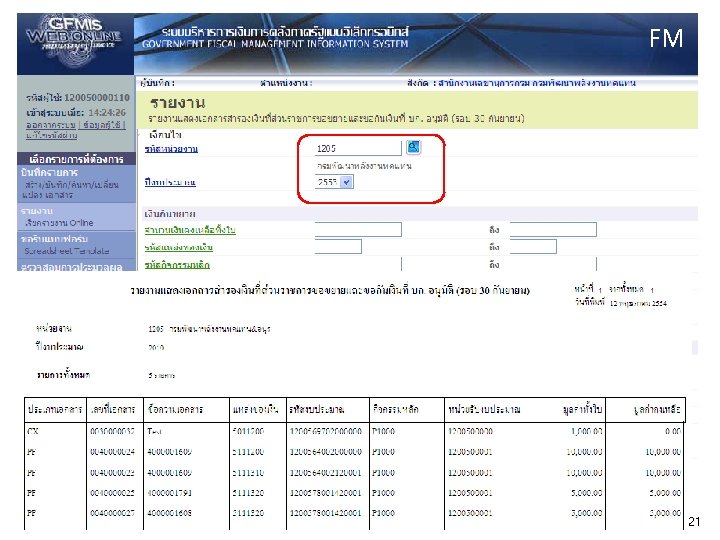Click the รหัสกิจกรรมหลัก label link
This screenshot has height=540, width=720.
[177, 265]
